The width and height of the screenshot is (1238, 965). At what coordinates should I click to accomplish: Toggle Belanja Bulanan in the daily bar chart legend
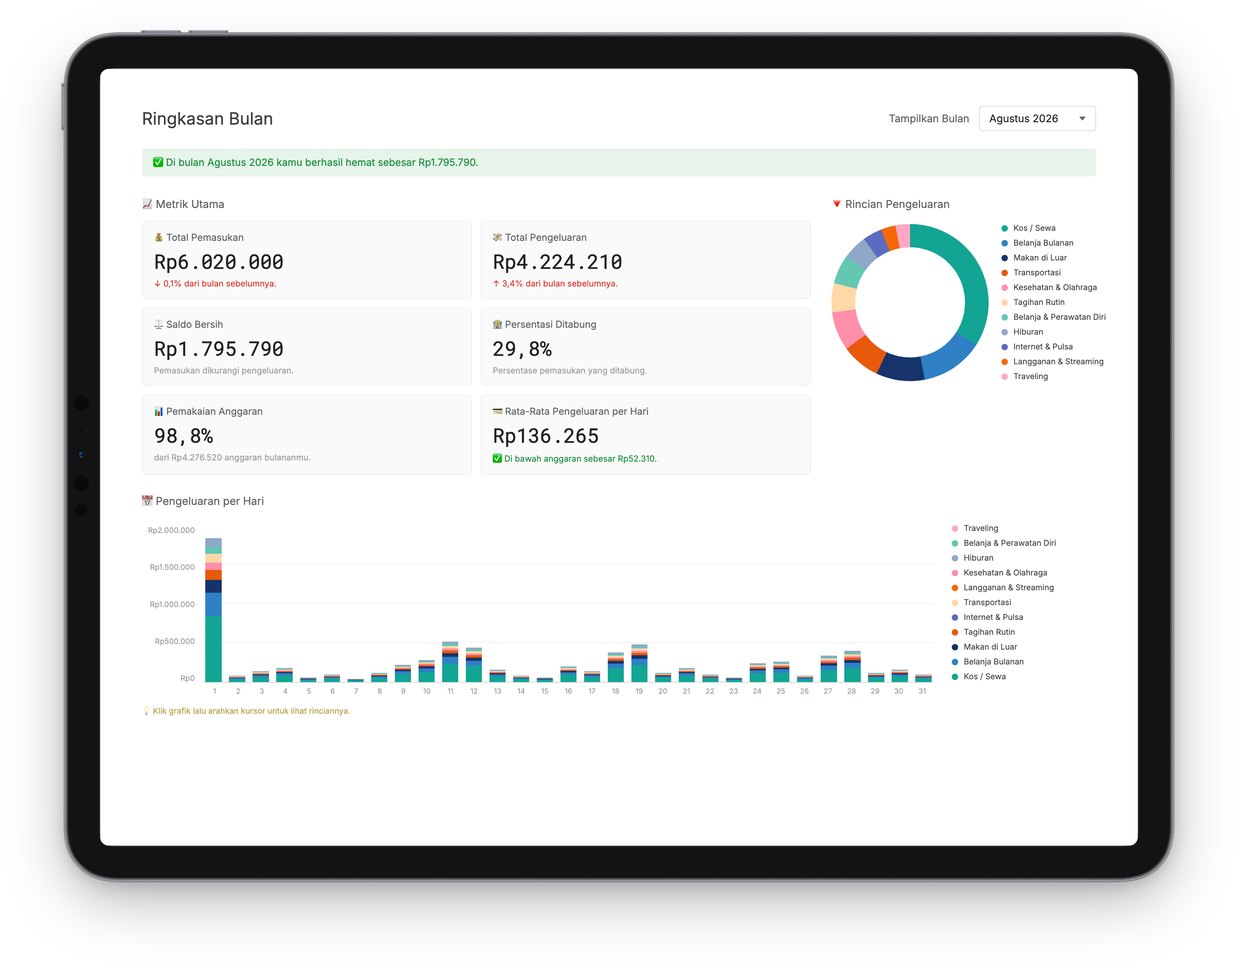tap(987, 662)
